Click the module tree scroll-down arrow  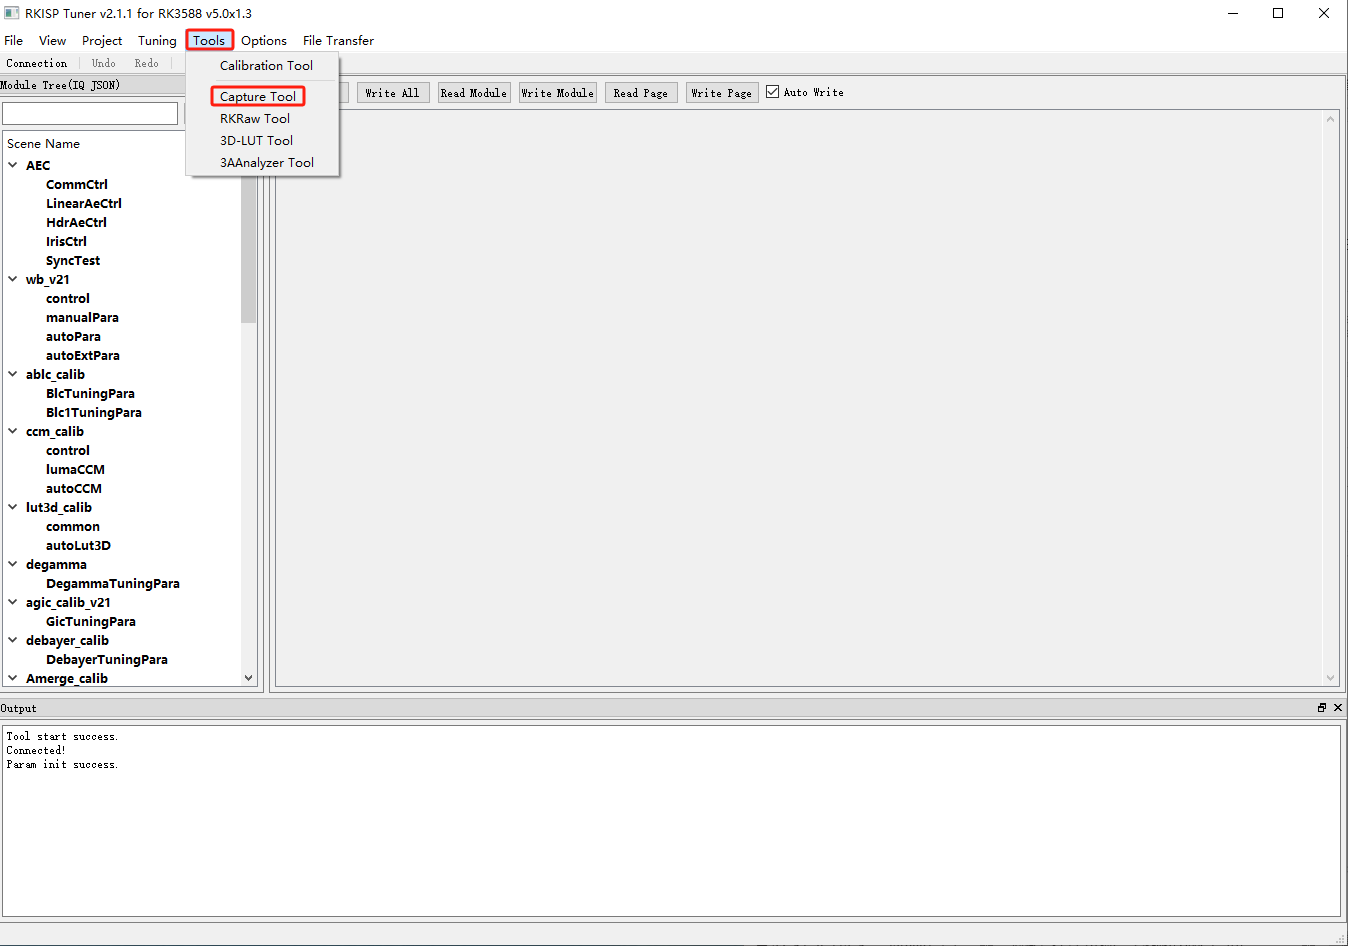tap(249, 678)
